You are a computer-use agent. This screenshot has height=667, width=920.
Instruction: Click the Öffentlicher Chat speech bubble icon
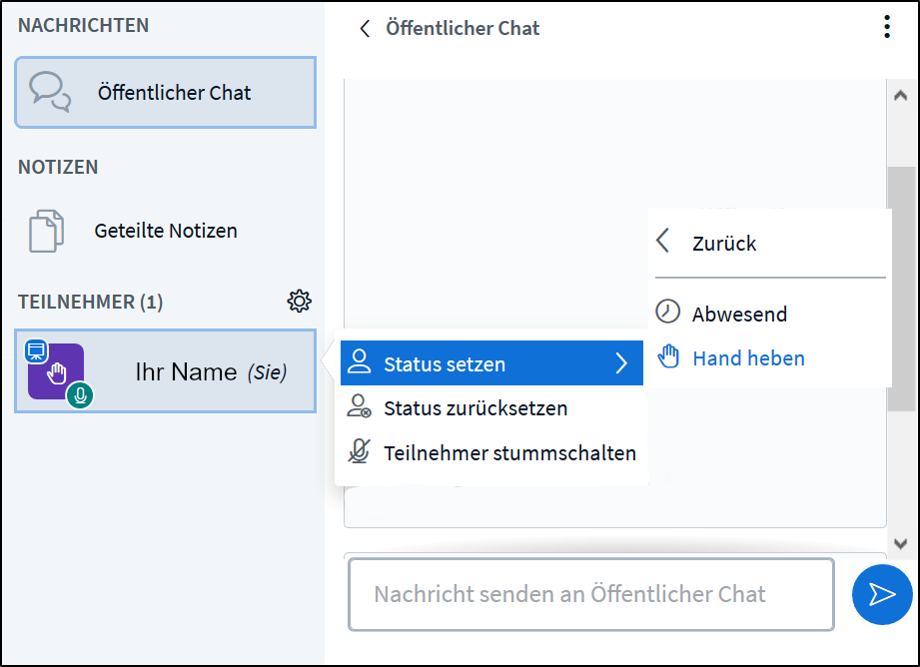click(50, 92)
